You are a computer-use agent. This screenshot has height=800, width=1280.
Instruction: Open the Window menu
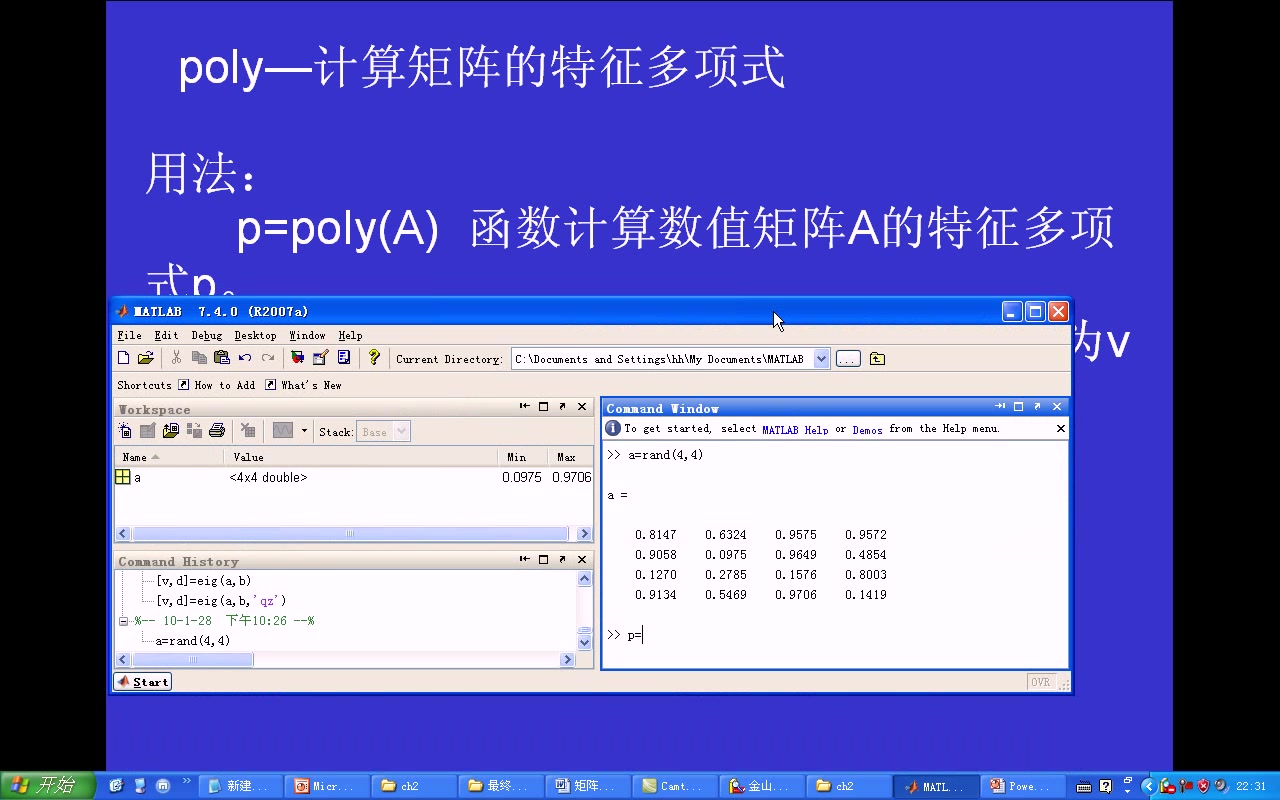[x=307, y=336]
